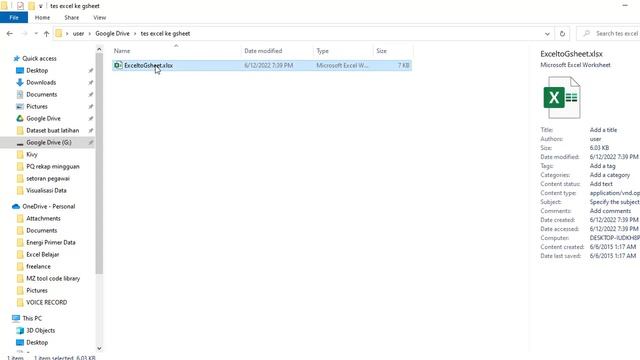Select This PC in navigation pane

tap(32, 318)
